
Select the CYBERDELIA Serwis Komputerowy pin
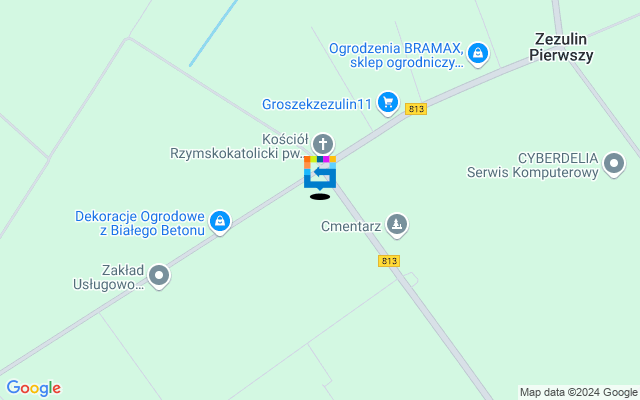[614, 164]
